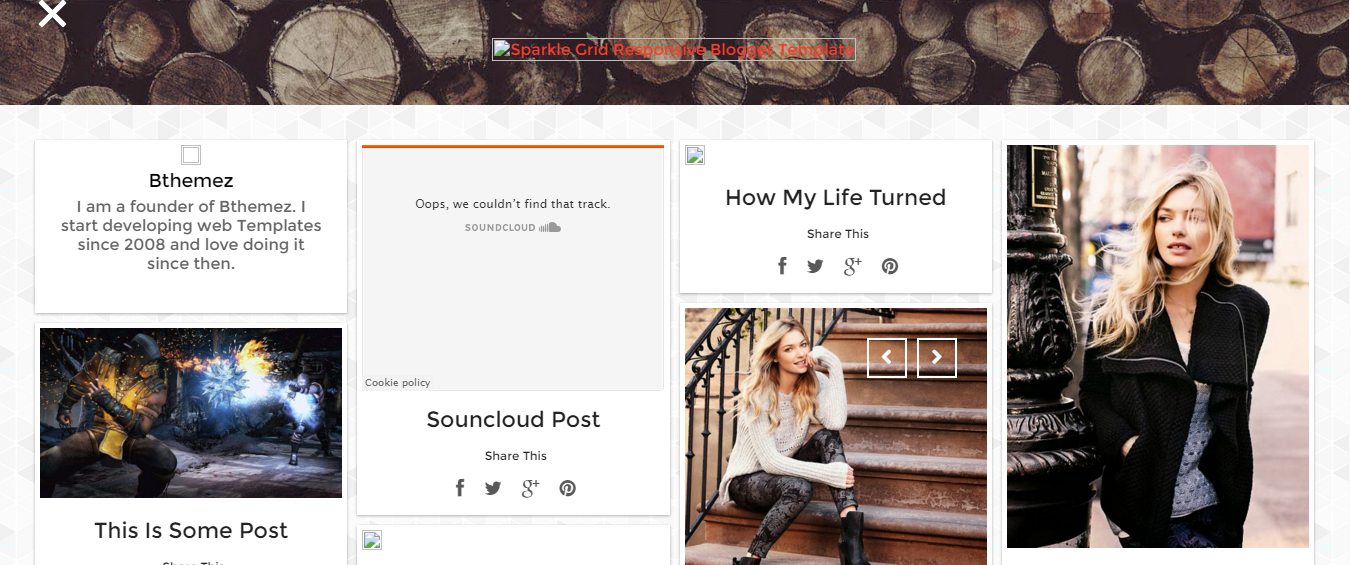Go to previous slide in image slider
The height and width of the screenshot is (565, 1350).
(x=887, y=358)
